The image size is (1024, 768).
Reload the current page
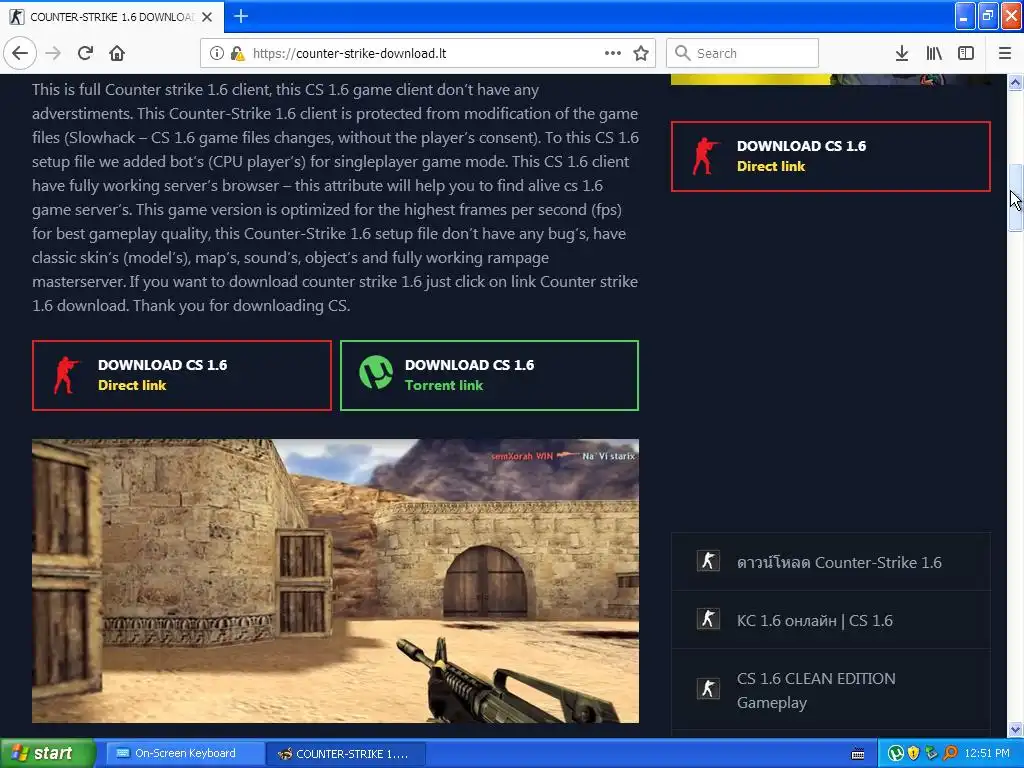pyautogui.click(x=85, y=53)
